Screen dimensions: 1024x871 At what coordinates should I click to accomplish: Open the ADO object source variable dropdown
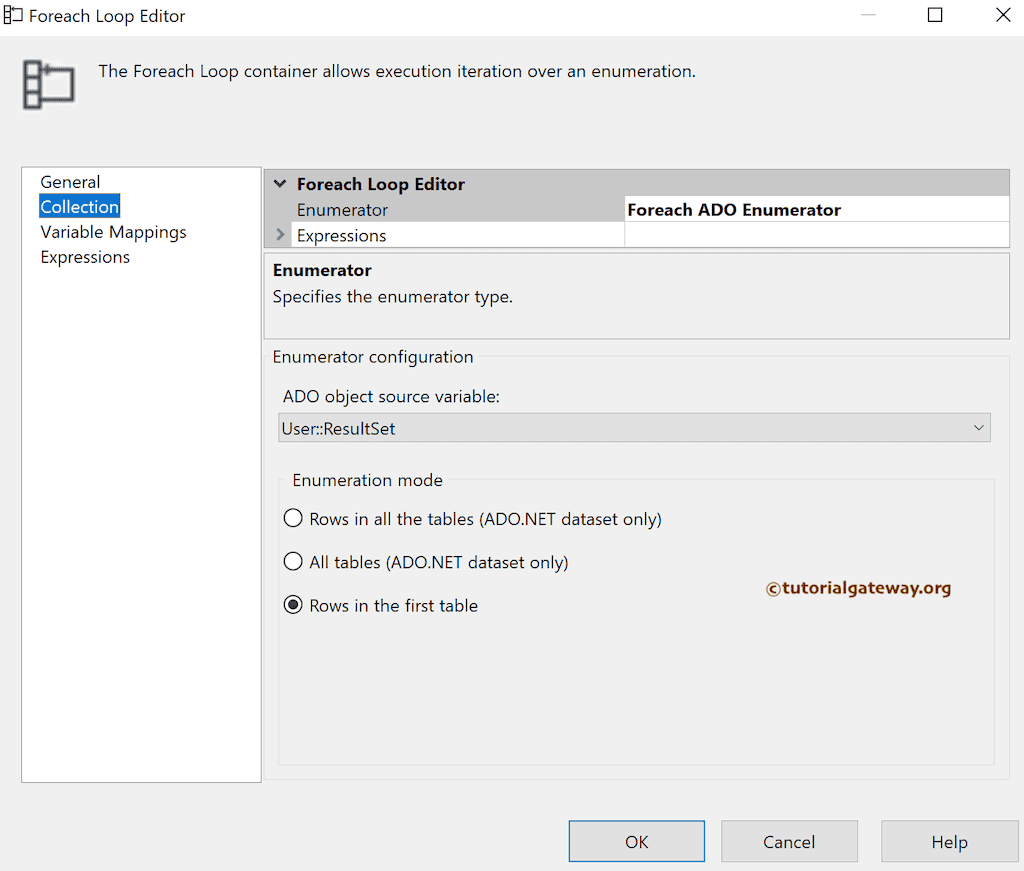coord(979,427)
